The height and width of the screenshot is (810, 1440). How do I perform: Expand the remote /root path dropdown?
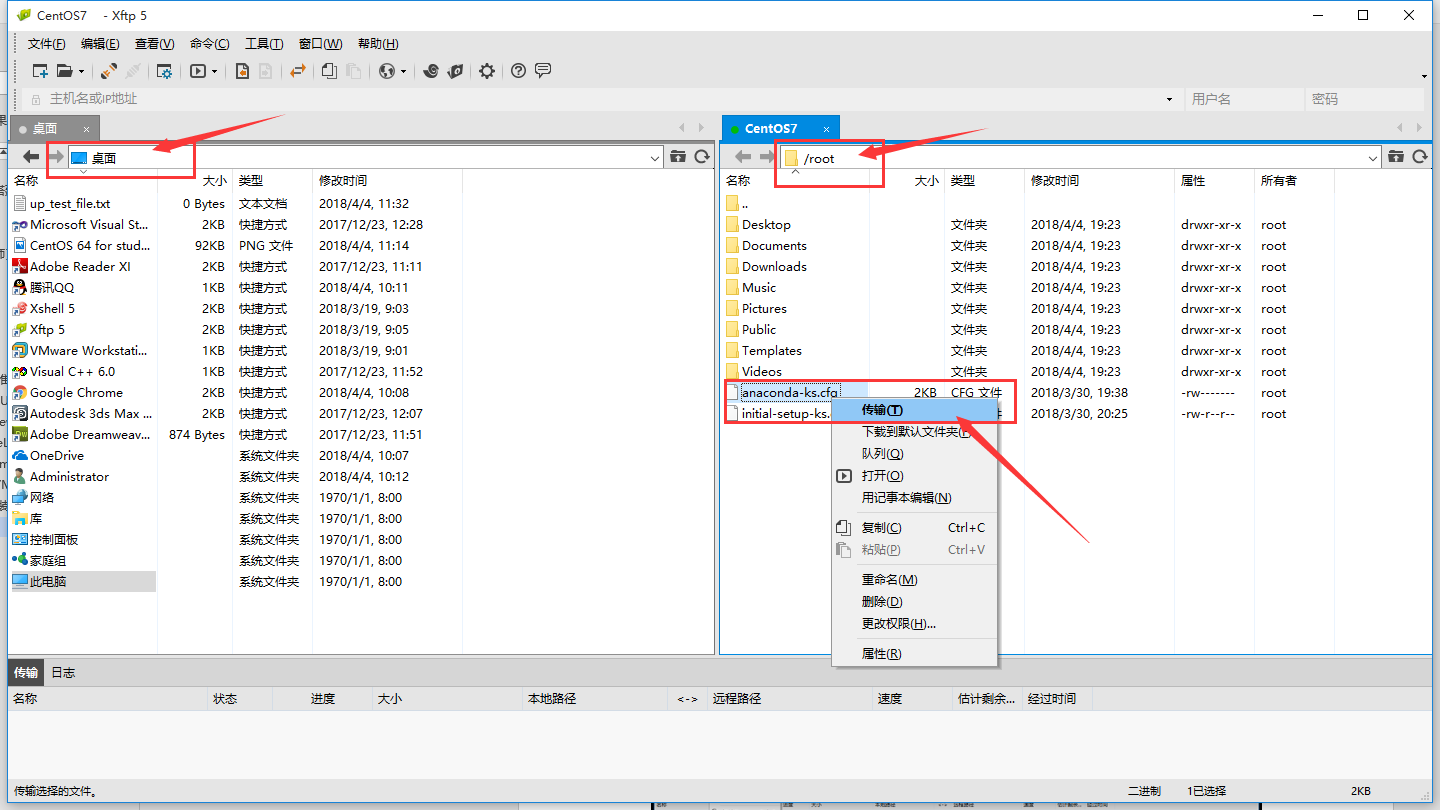pos(1373,158)
